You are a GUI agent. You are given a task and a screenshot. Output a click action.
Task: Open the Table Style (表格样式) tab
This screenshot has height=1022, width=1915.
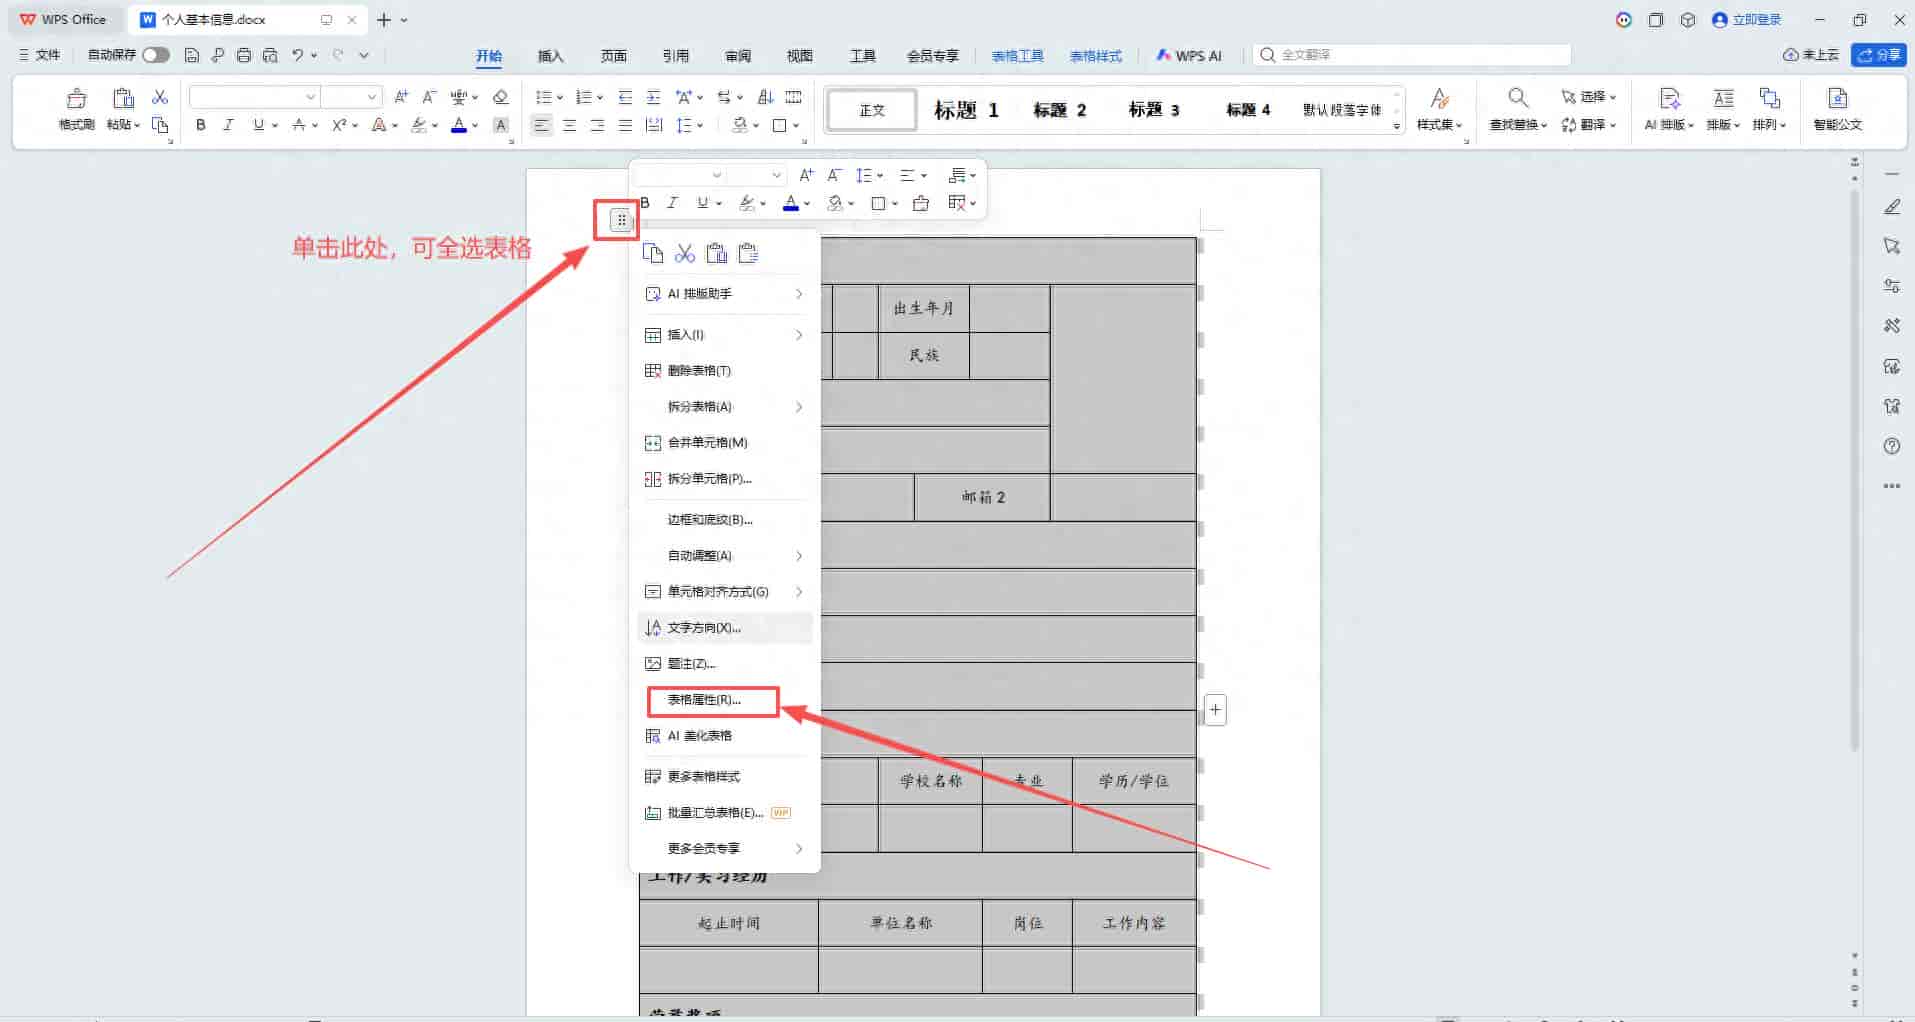1096,56
